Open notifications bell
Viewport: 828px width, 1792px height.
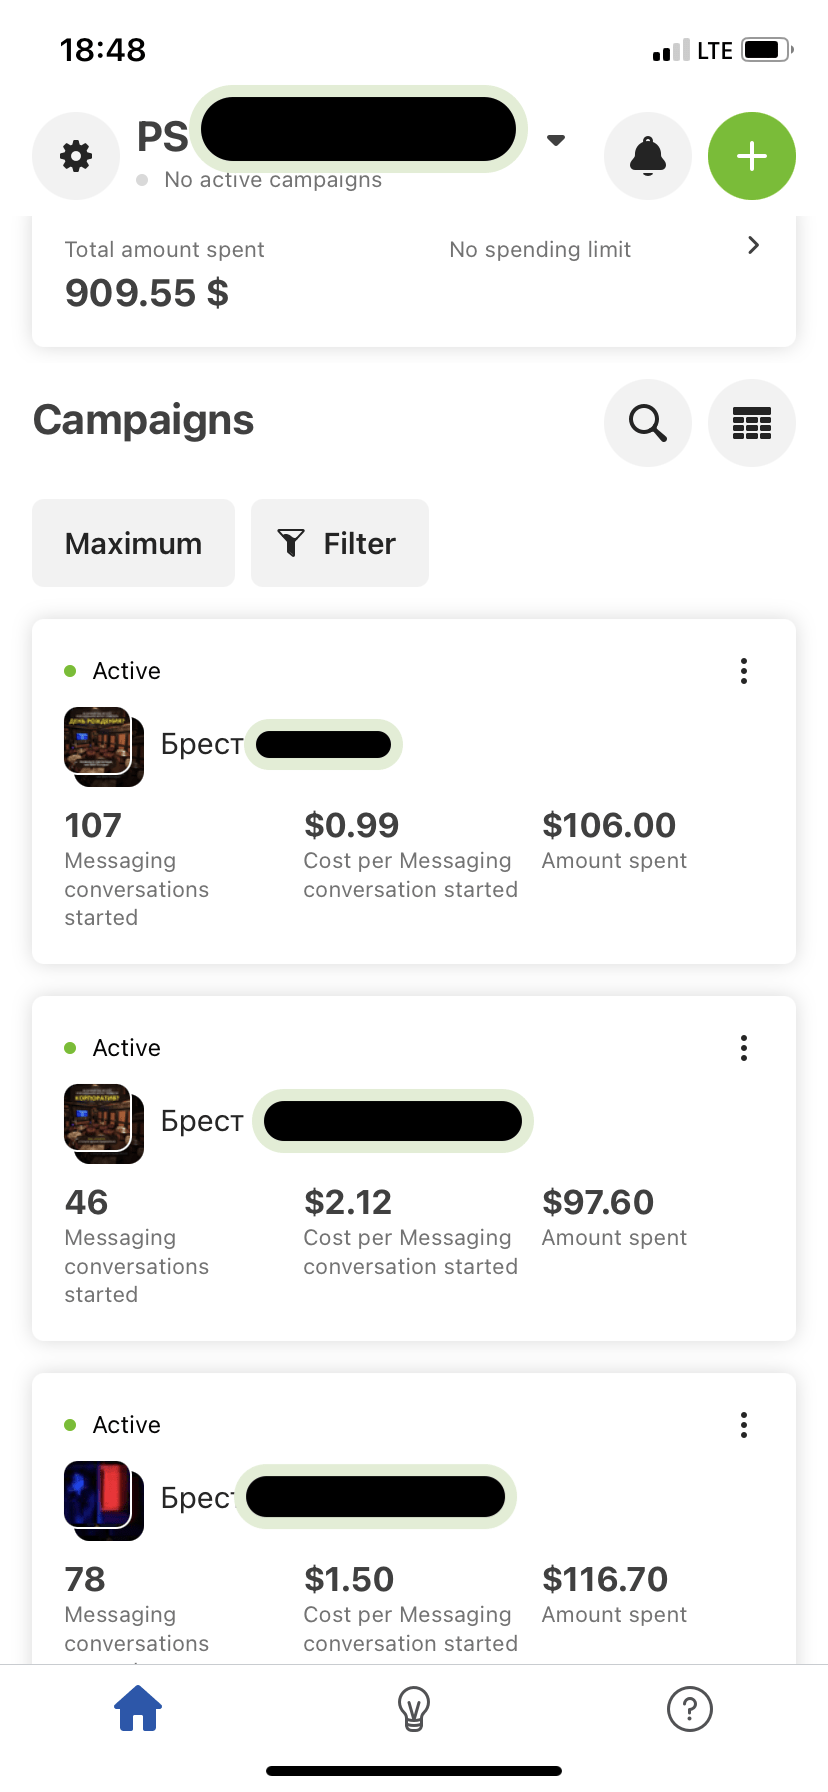click(648, 156)
